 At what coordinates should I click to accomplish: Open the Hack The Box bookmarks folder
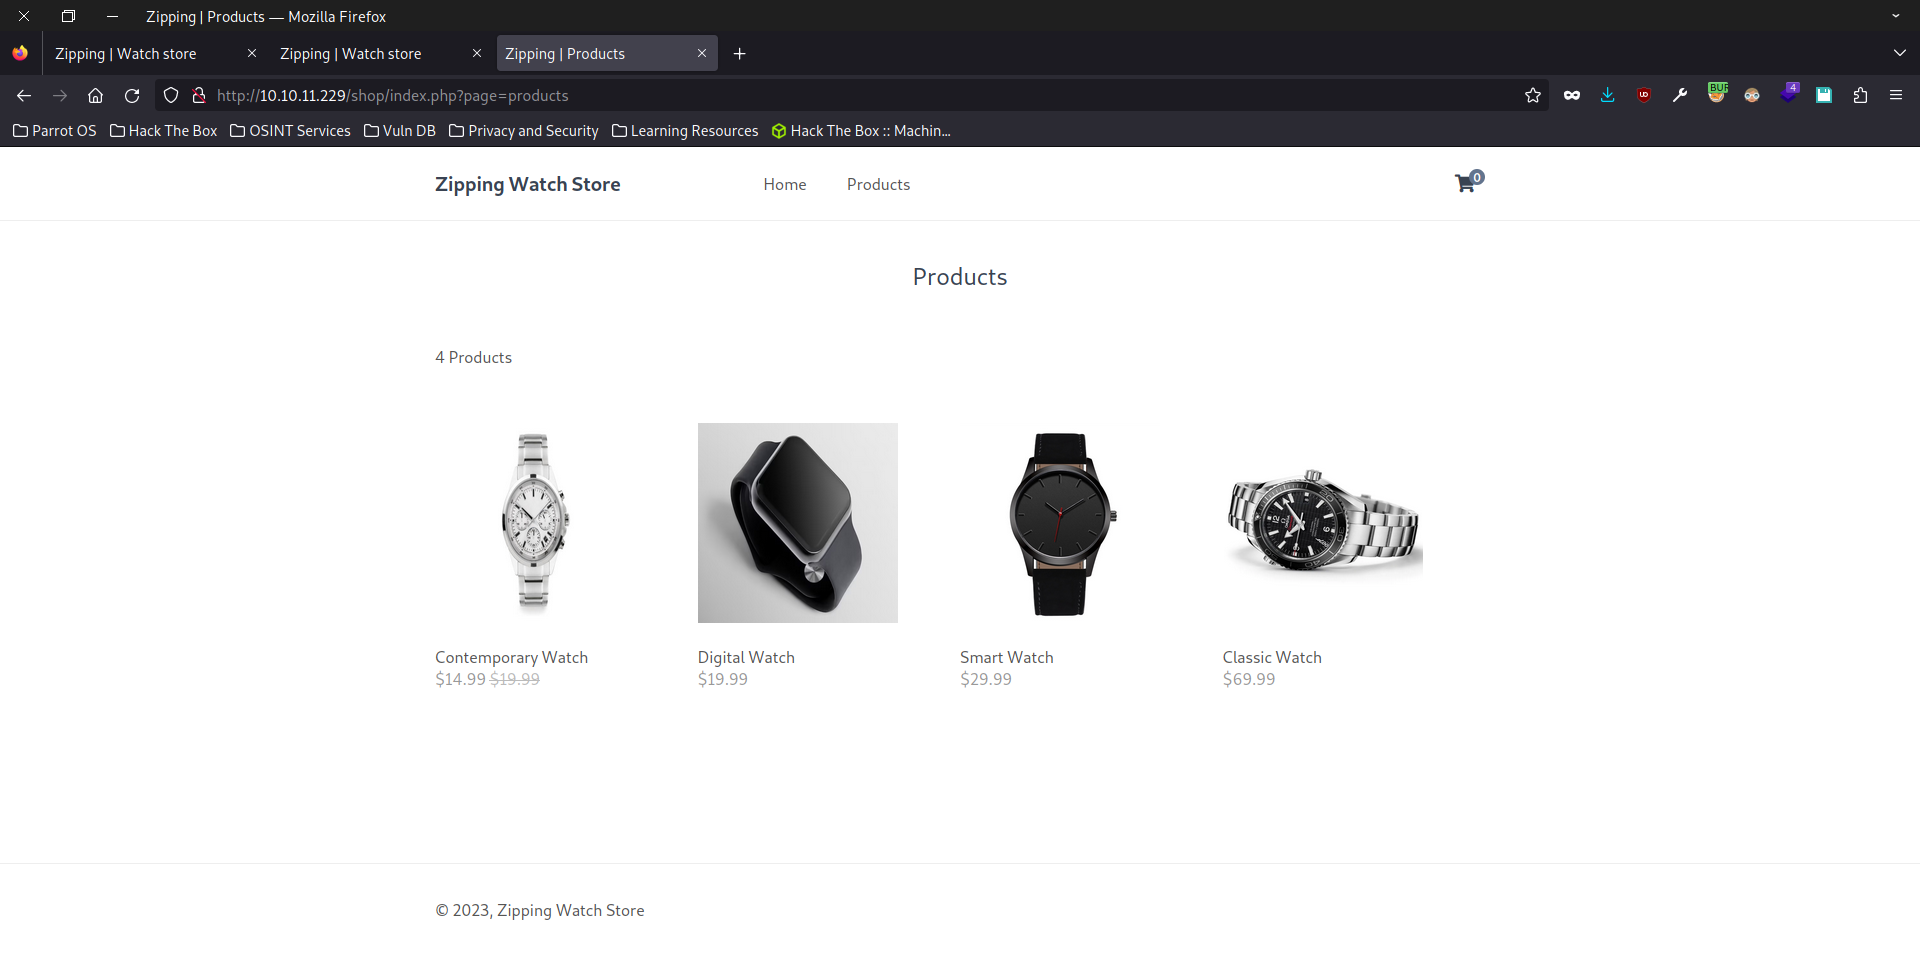pyautogui.click(x=163, y=131)
